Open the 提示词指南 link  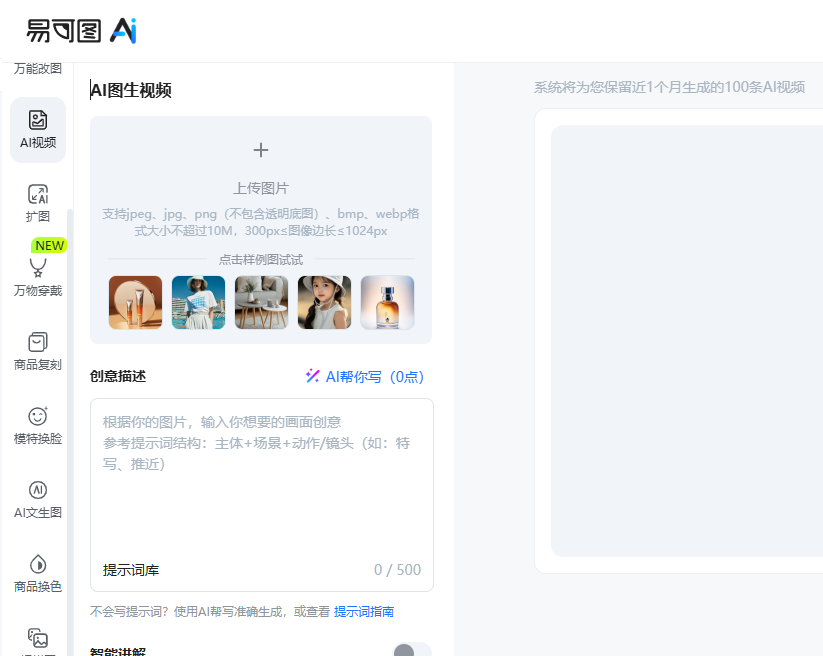click(364, 612)
